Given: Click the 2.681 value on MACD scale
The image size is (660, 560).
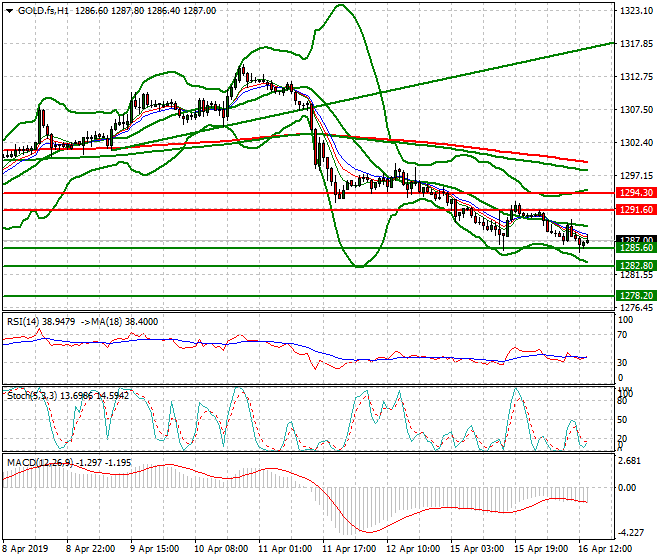Looking at the screenshot, I should click(x=632, y=462).
